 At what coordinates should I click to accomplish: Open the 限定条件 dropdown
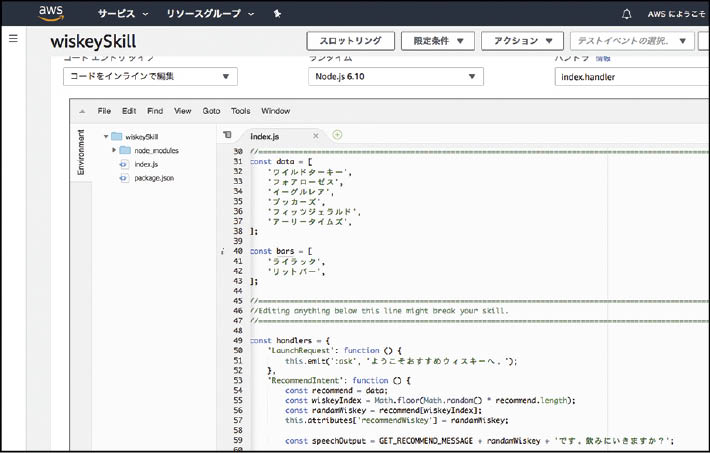[x=438, y=41]
